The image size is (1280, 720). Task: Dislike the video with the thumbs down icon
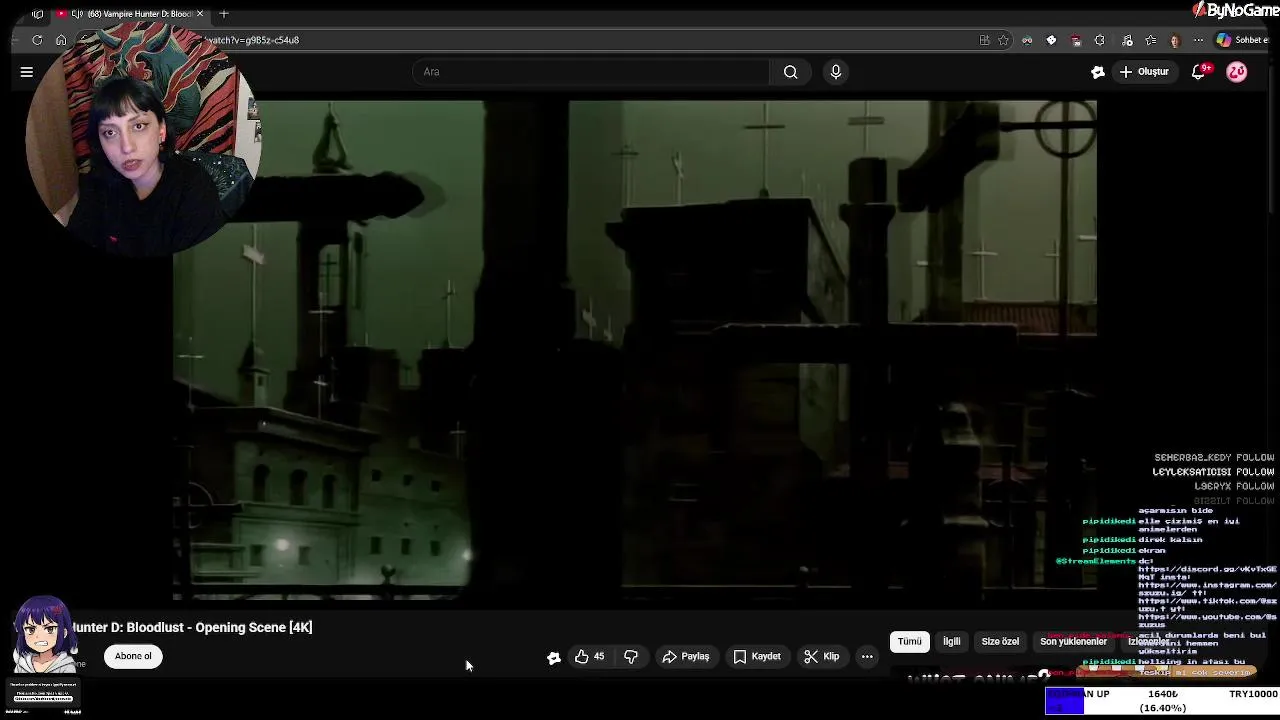(x=631, y=657)
